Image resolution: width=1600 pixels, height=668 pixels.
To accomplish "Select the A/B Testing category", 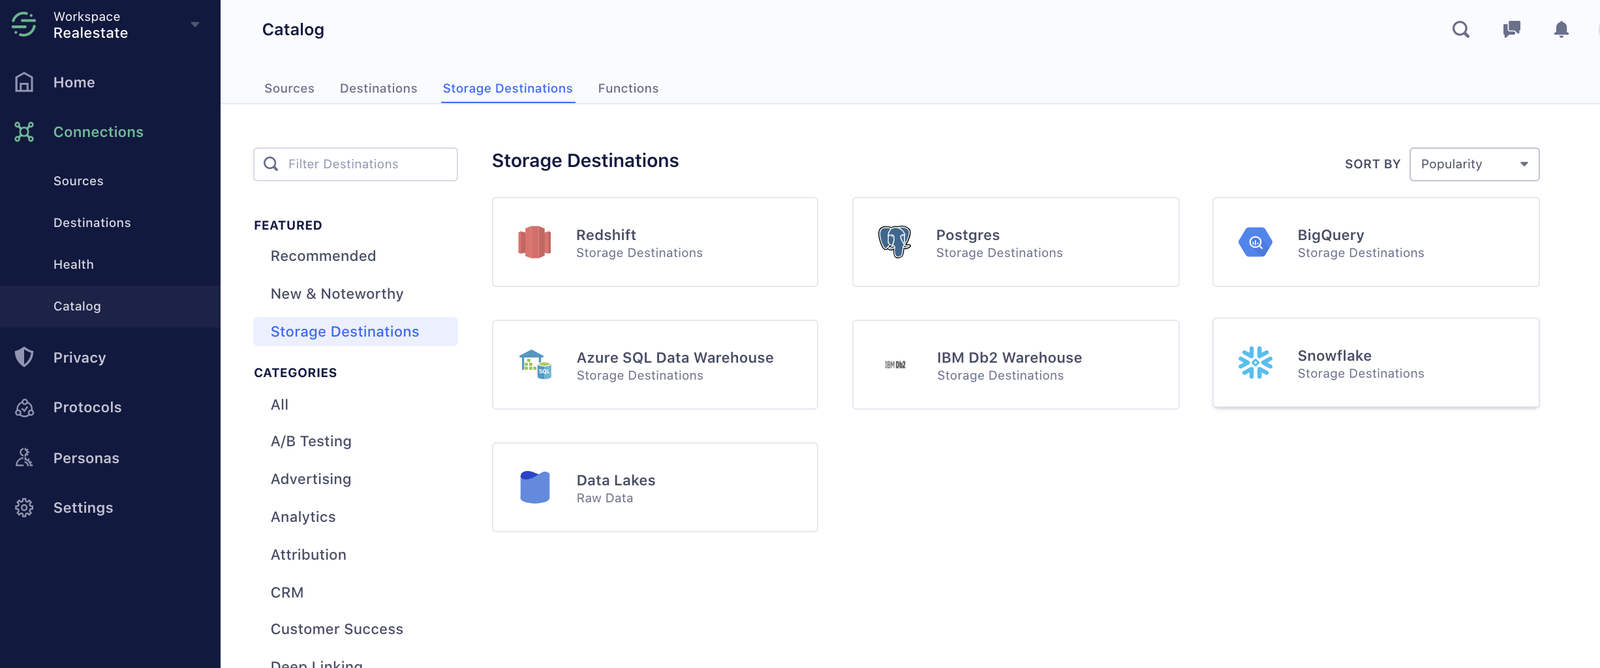I will (311, 441).
